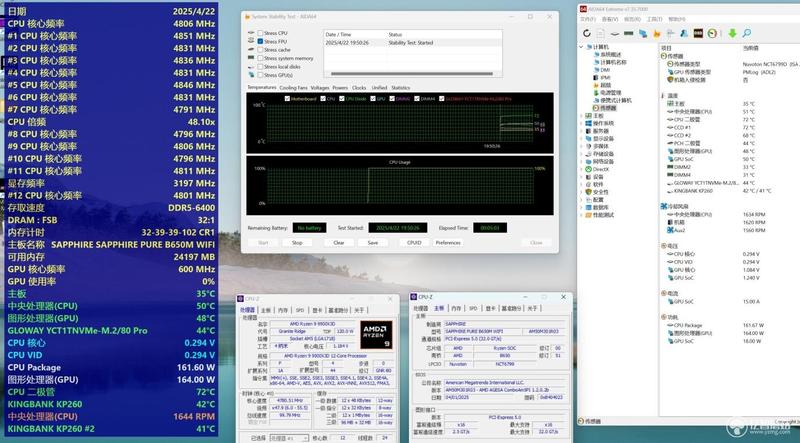Switch to the Cooling Fans tab

click(293, 88)
